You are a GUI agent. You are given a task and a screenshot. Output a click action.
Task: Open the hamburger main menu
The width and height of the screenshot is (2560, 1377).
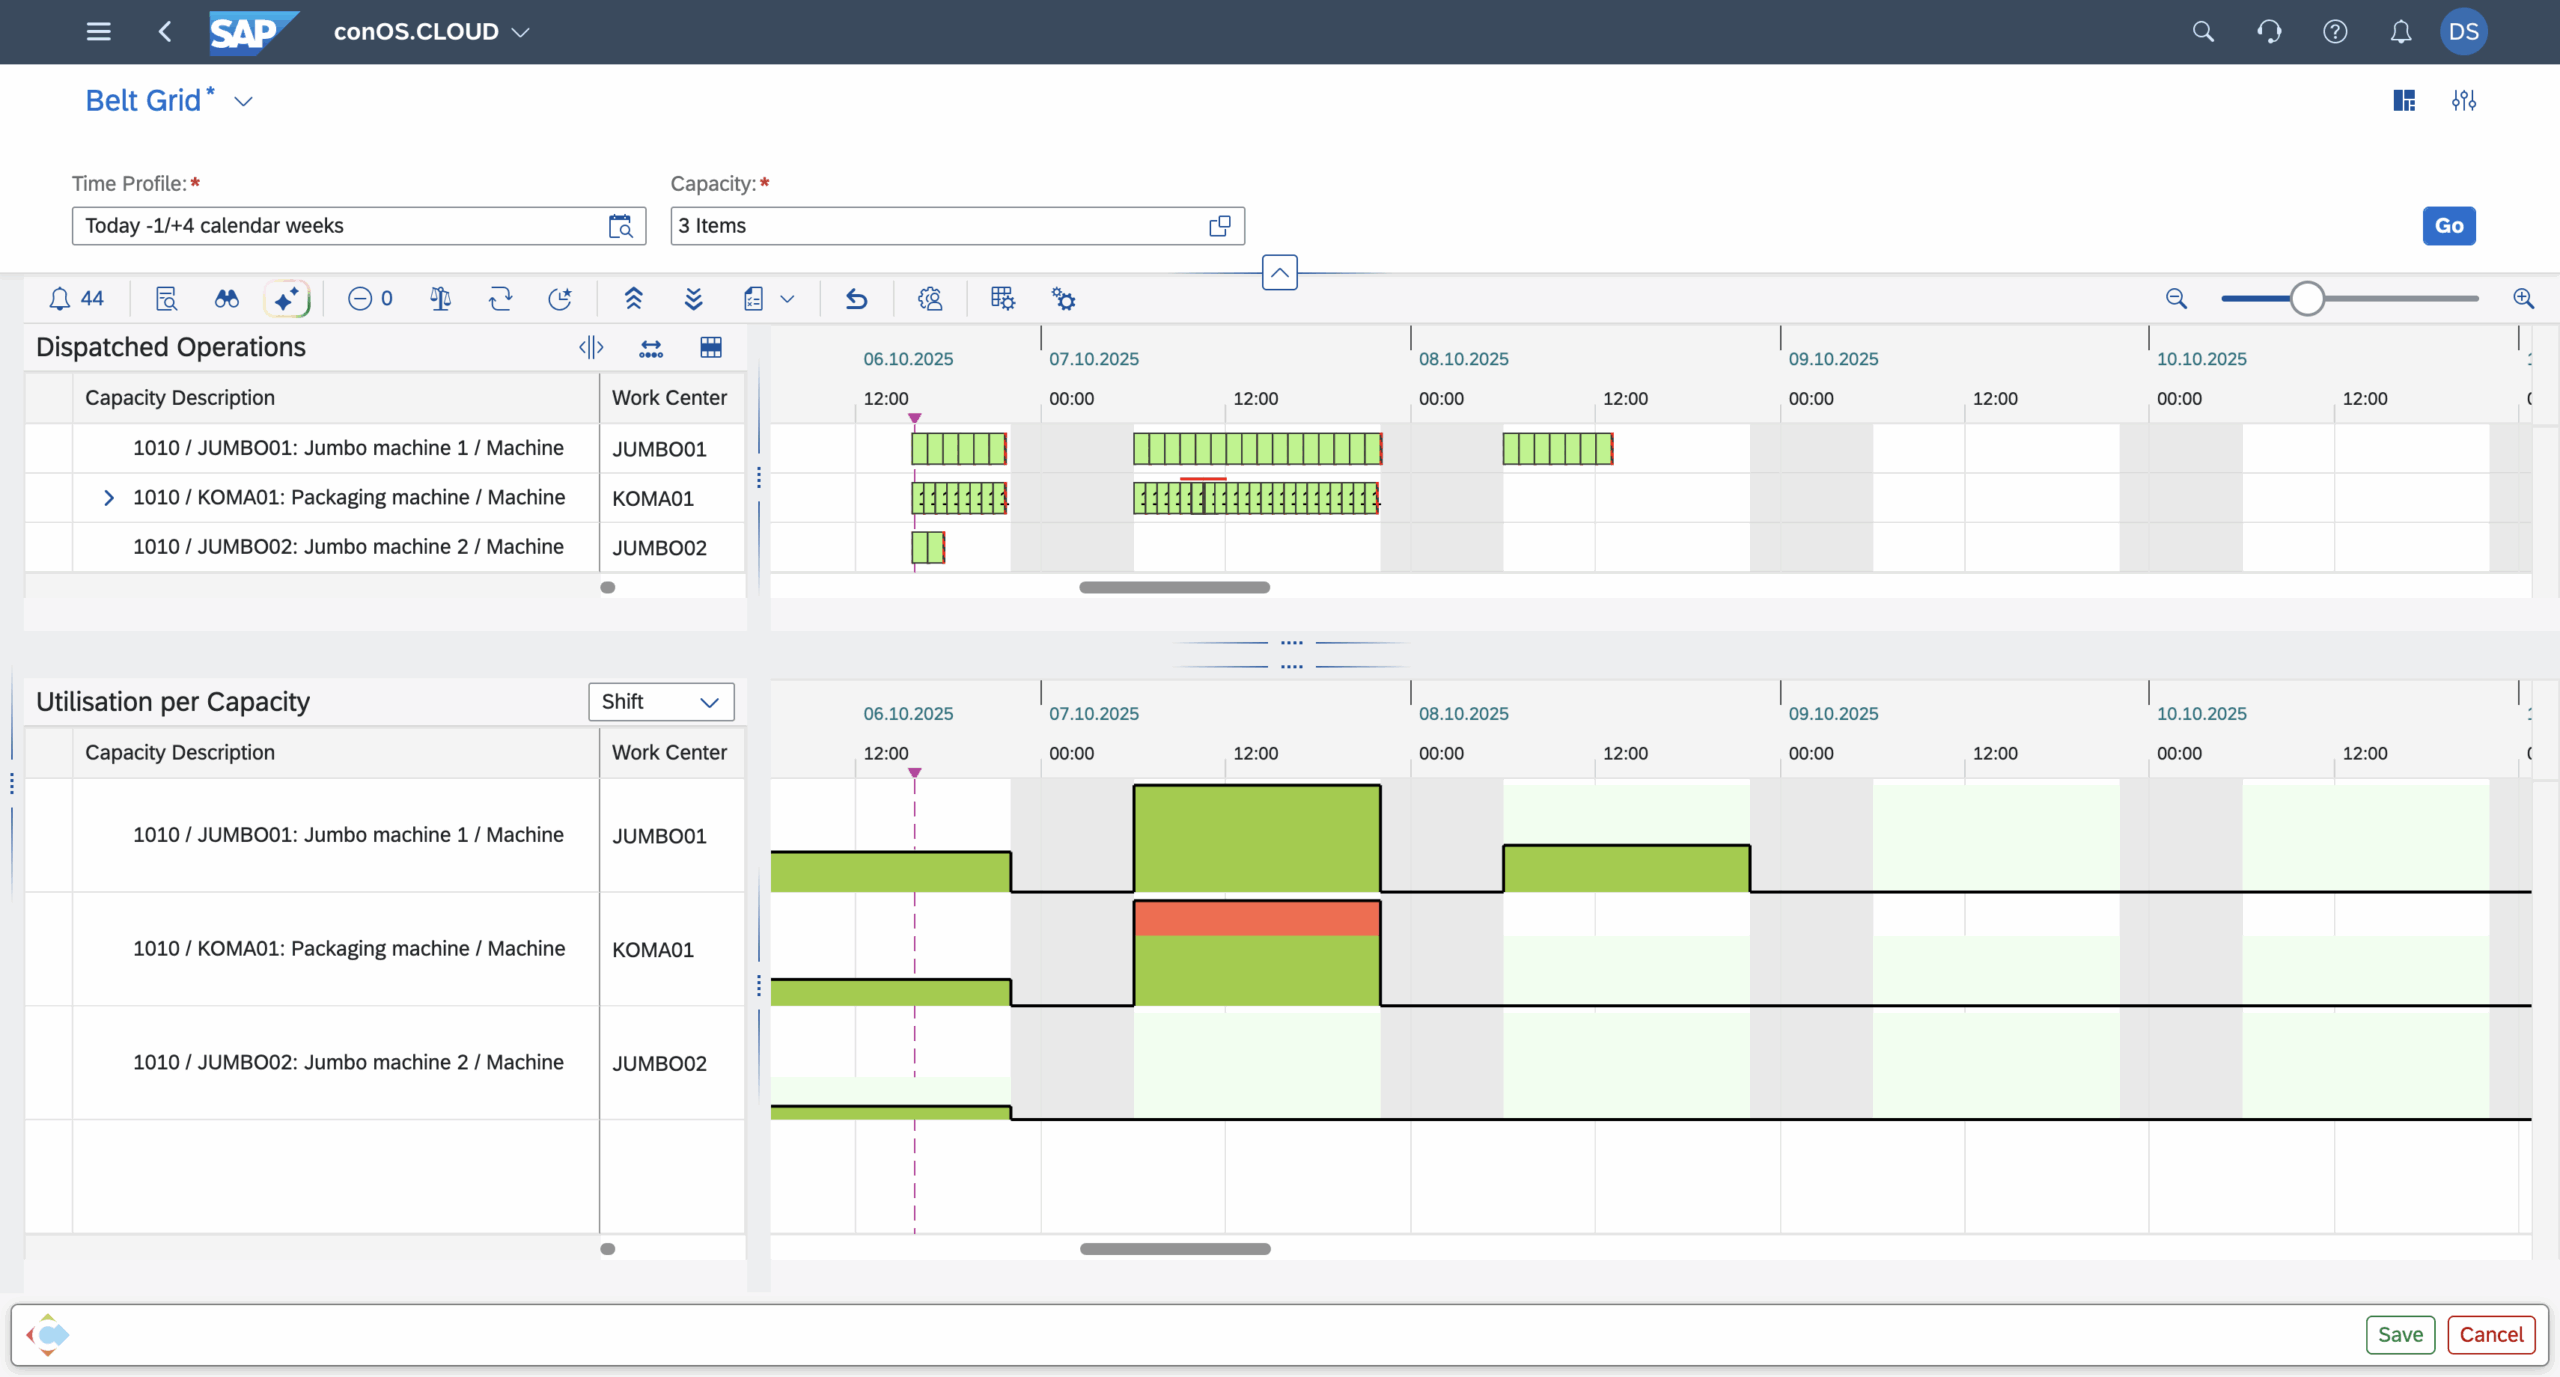[x=98, y=32]
